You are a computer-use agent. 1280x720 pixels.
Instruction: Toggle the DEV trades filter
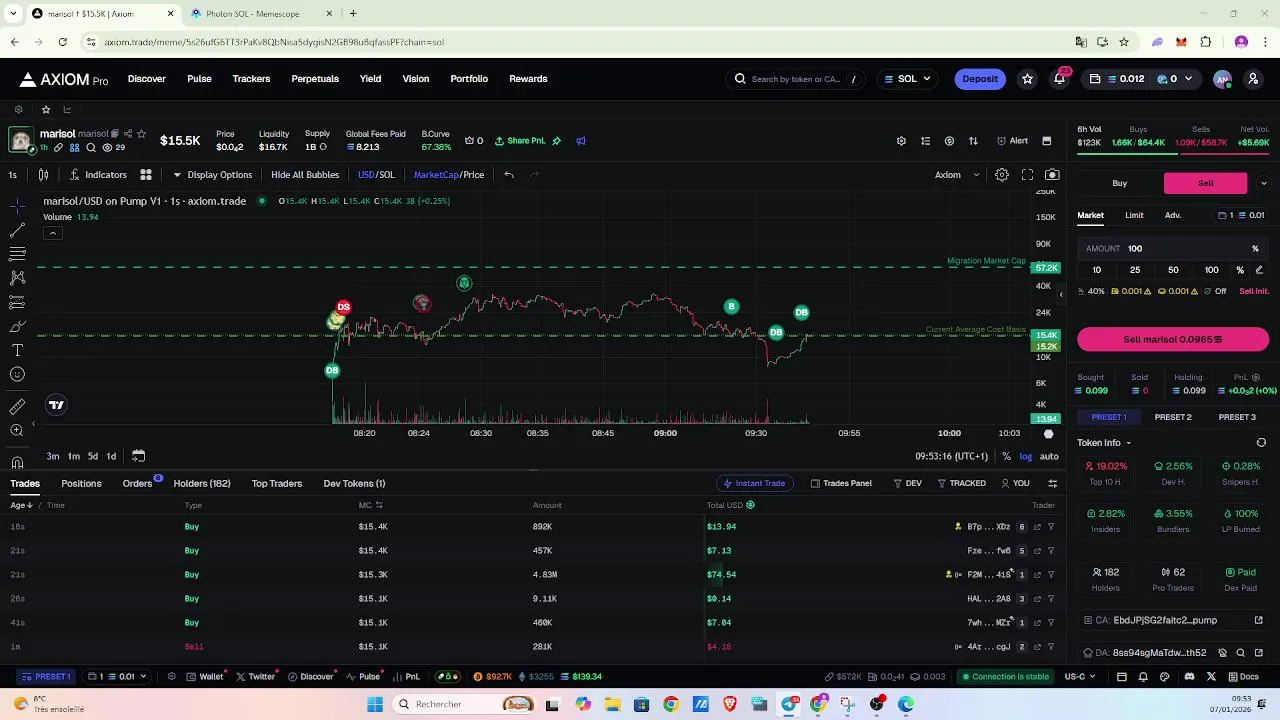[x=907, y=484]
